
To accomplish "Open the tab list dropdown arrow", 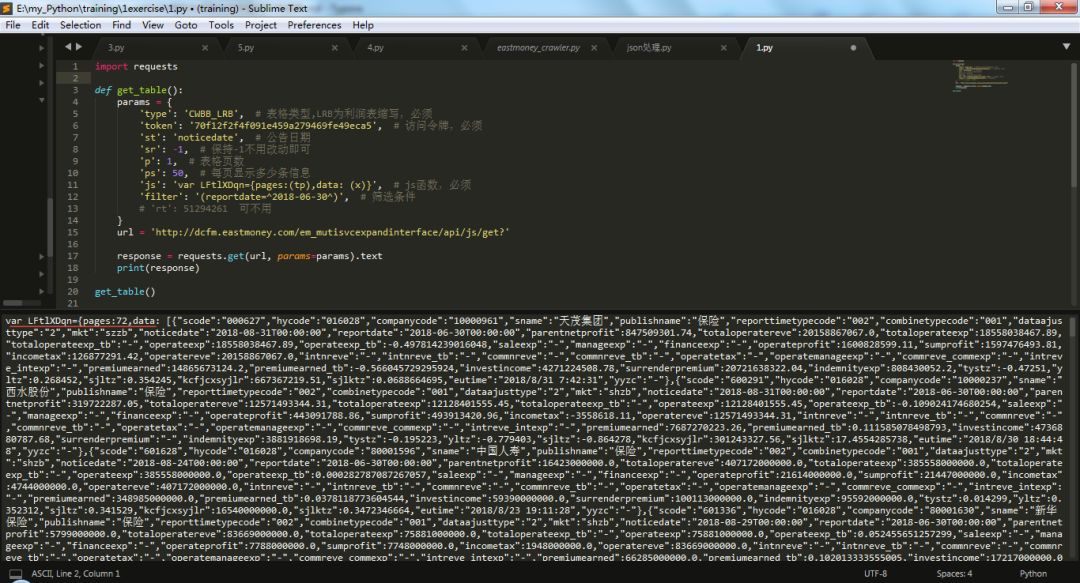I will click(x=1066, y=47).
